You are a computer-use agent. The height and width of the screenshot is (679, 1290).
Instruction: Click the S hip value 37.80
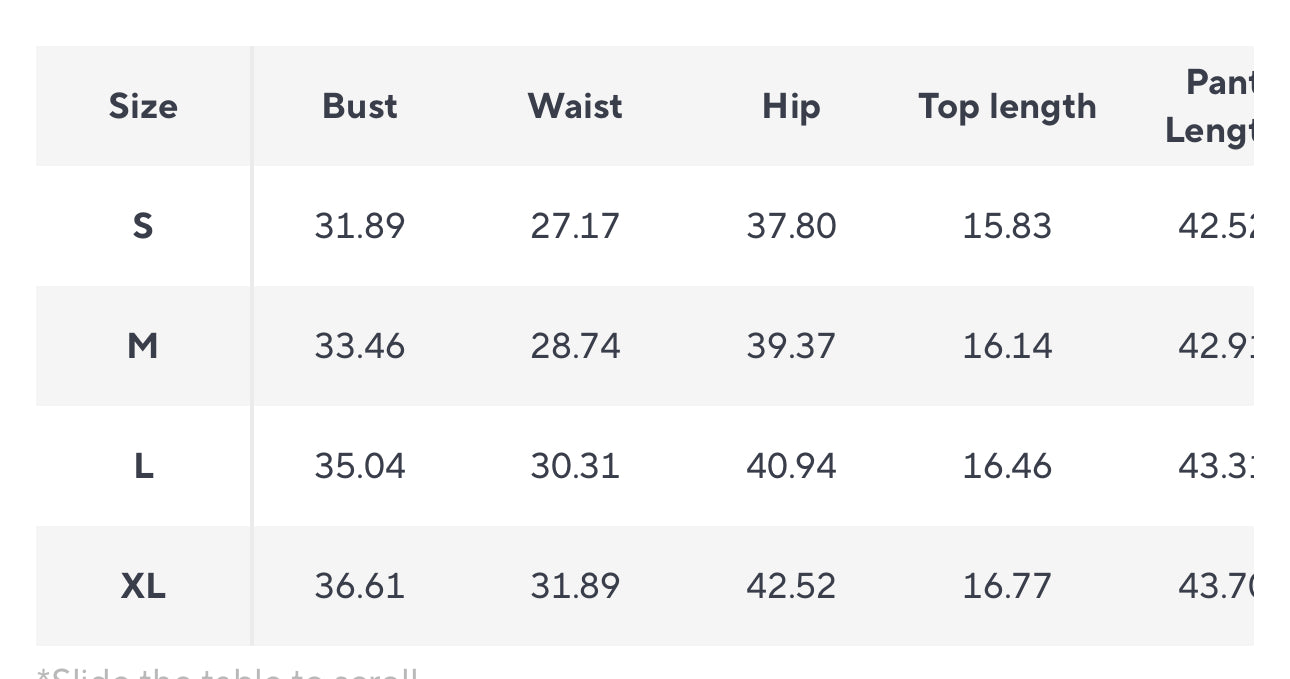(791, 226)
